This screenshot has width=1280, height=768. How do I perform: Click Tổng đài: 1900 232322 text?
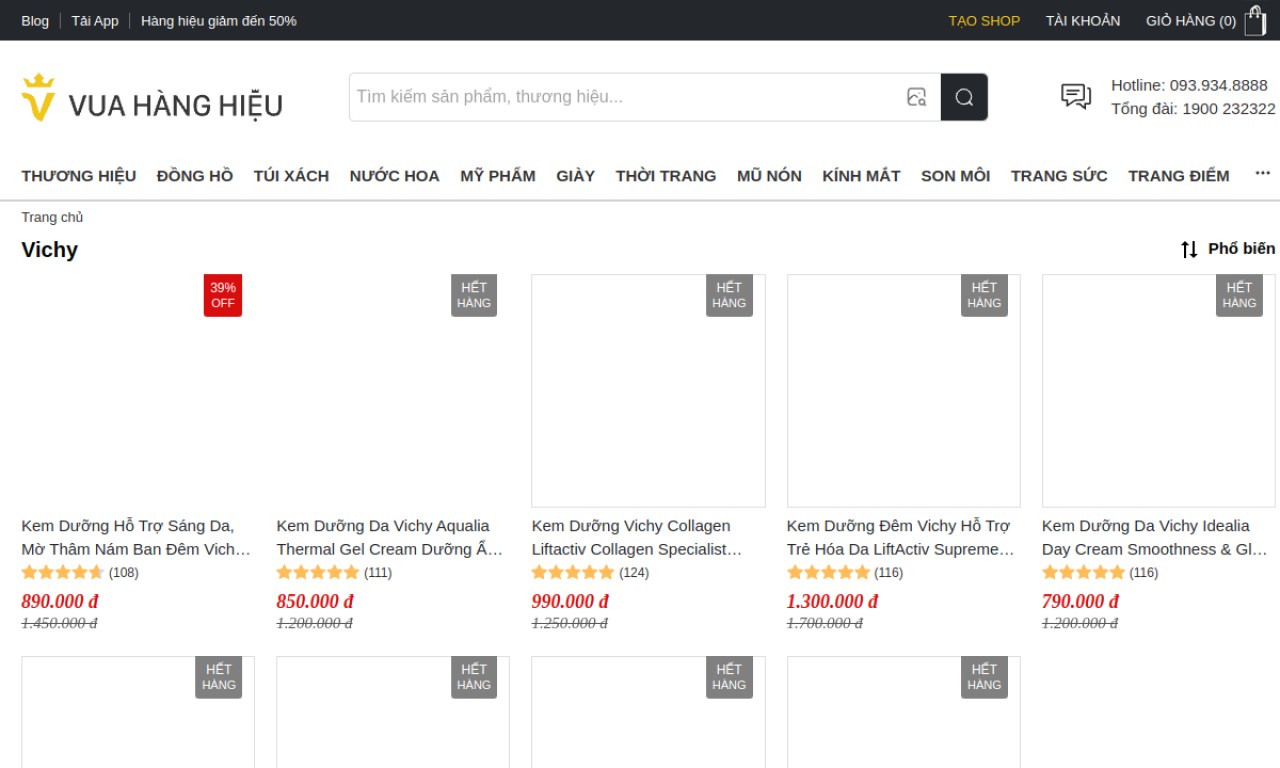[x=1193, y=109]
